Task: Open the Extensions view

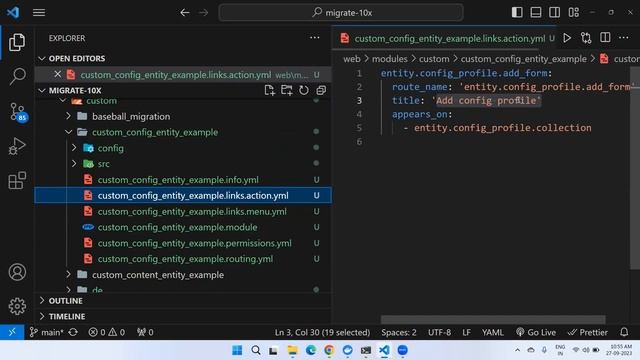Action: 17,180
